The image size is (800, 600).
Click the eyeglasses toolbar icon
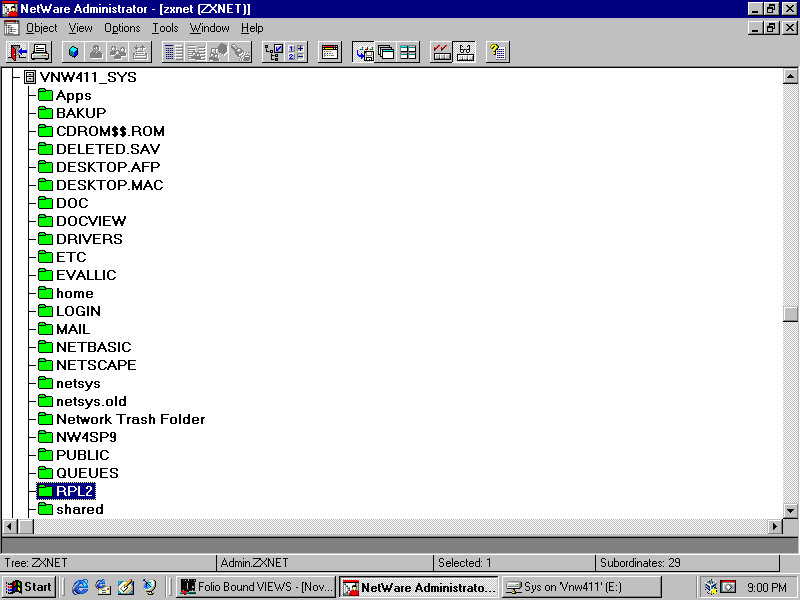point(464,52)
